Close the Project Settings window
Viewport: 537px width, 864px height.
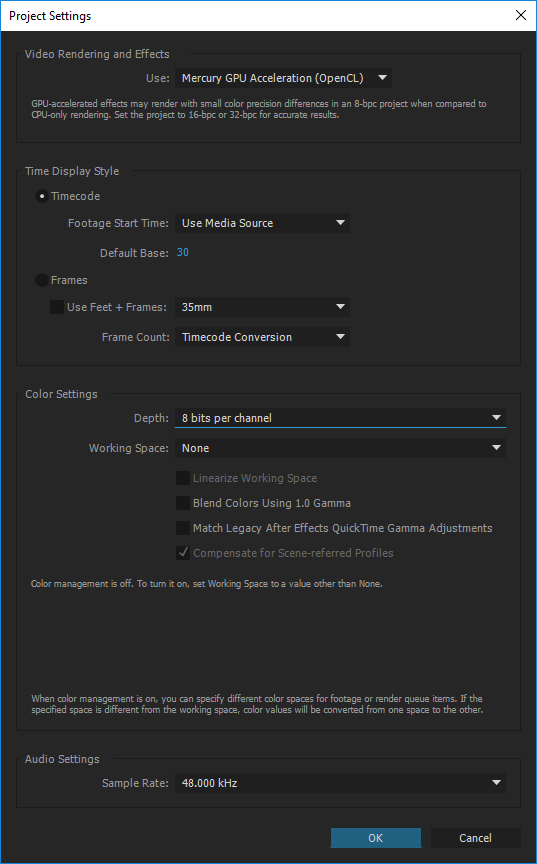pos(520,15)
